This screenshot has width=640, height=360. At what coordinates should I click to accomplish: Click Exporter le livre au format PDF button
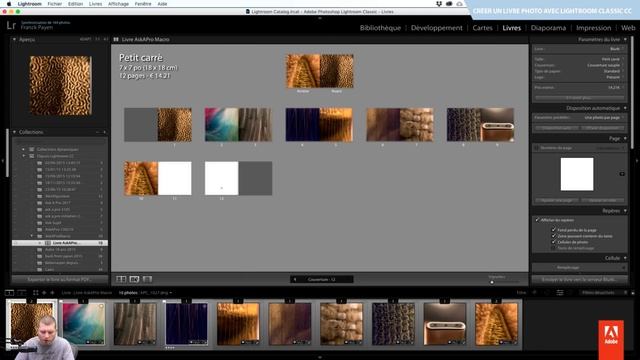coord(60,280)
